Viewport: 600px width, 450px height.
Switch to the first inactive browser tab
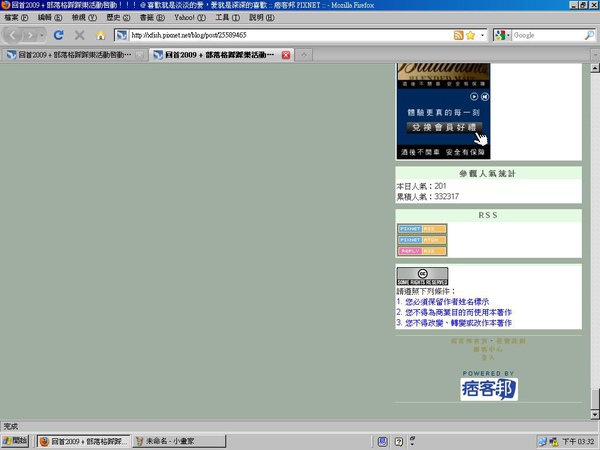pyautogui.click(x=74, y=55)
